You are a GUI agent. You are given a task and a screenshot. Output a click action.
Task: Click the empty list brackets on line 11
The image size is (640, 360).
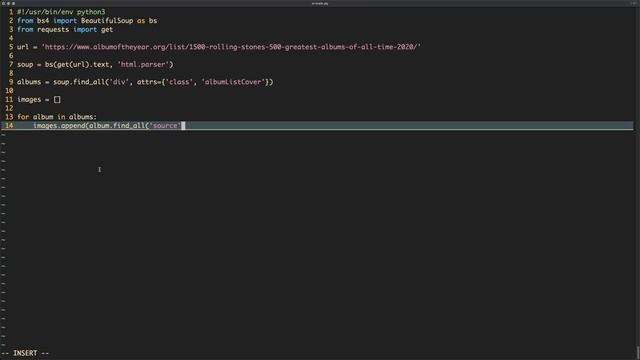[x=57, y=100]
